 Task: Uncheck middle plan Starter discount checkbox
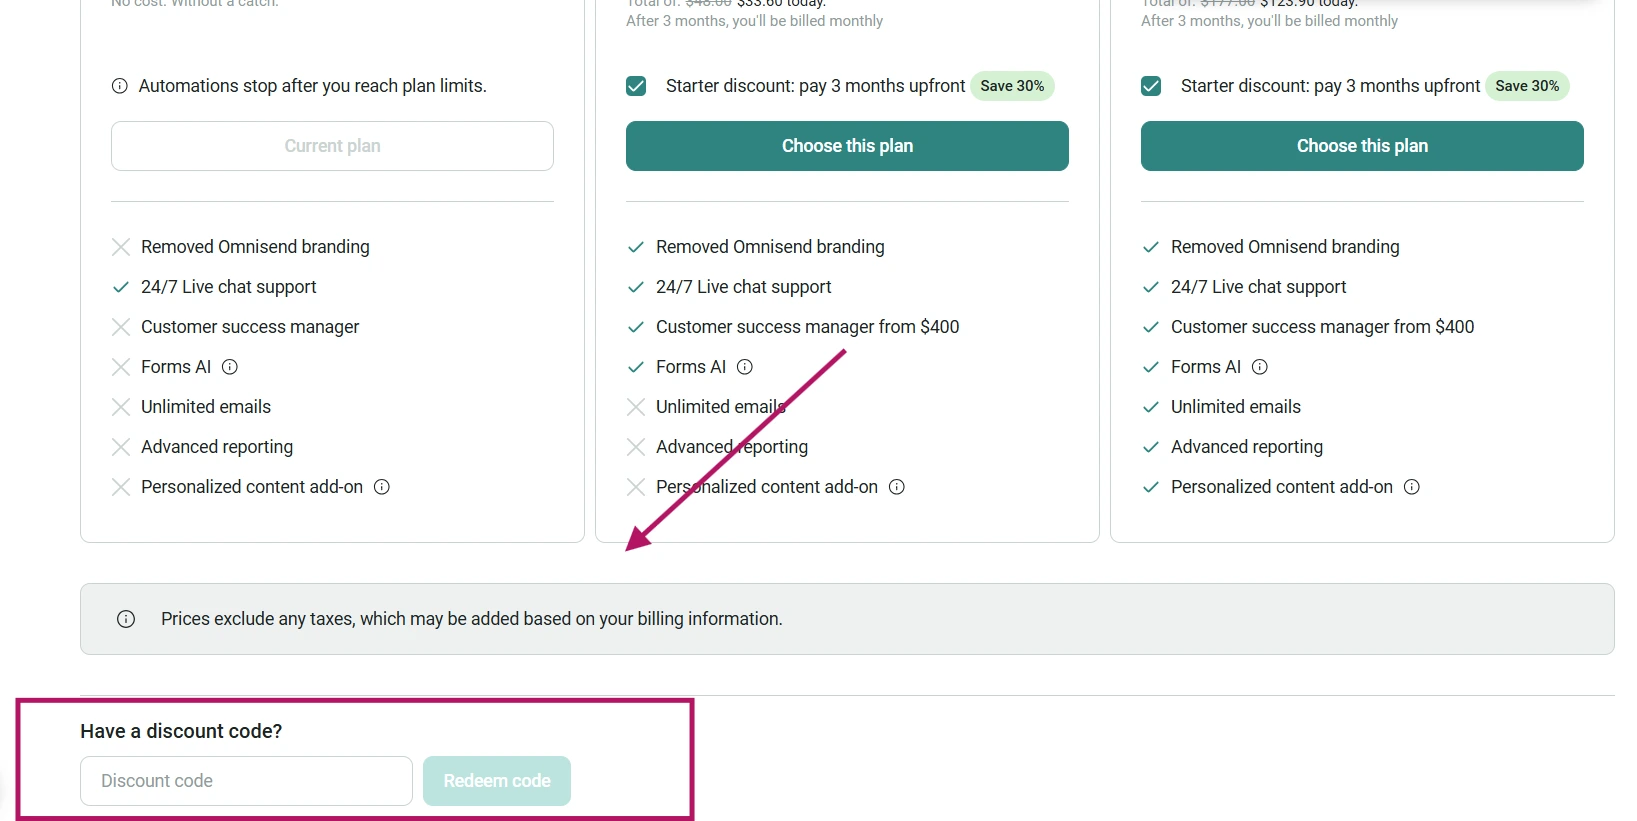(x=636, y=86)
